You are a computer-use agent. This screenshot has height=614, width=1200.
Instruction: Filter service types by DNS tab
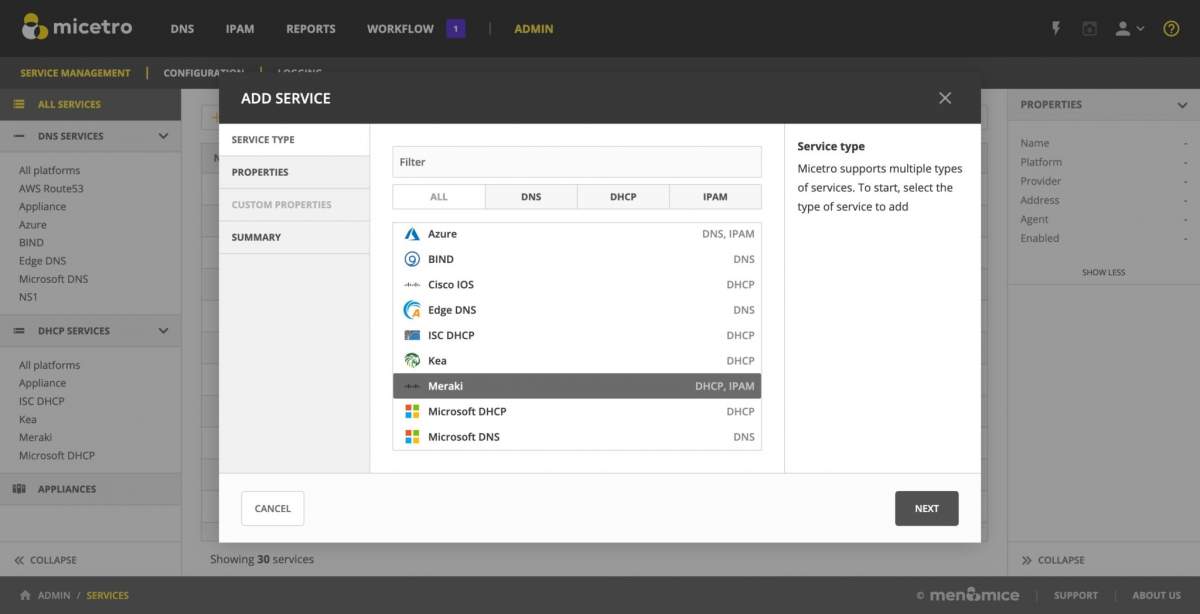(x=531, y=197)
